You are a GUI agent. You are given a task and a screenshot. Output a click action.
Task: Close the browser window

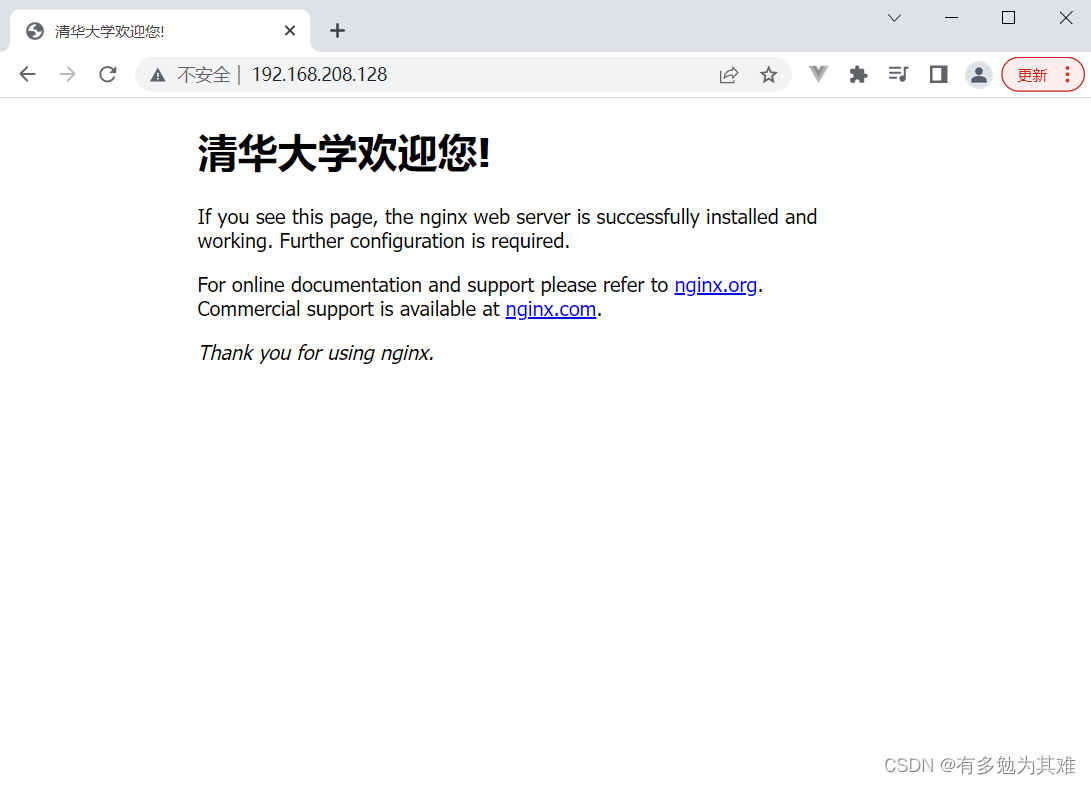(x=1065, y=18)
